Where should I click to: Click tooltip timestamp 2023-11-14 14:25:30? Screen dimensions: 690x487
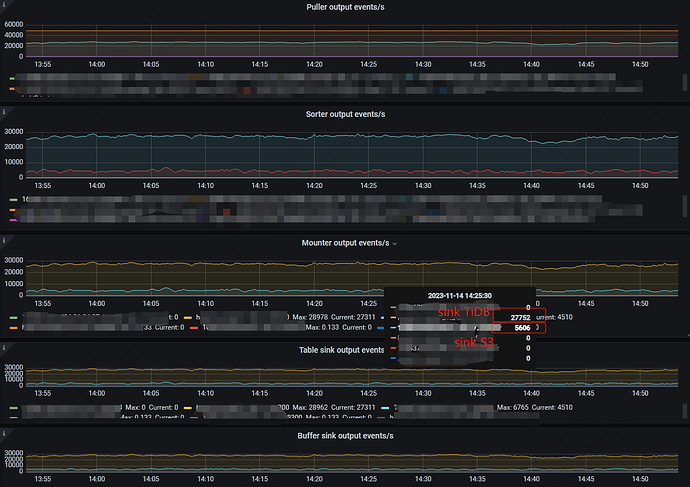(459, 296)
